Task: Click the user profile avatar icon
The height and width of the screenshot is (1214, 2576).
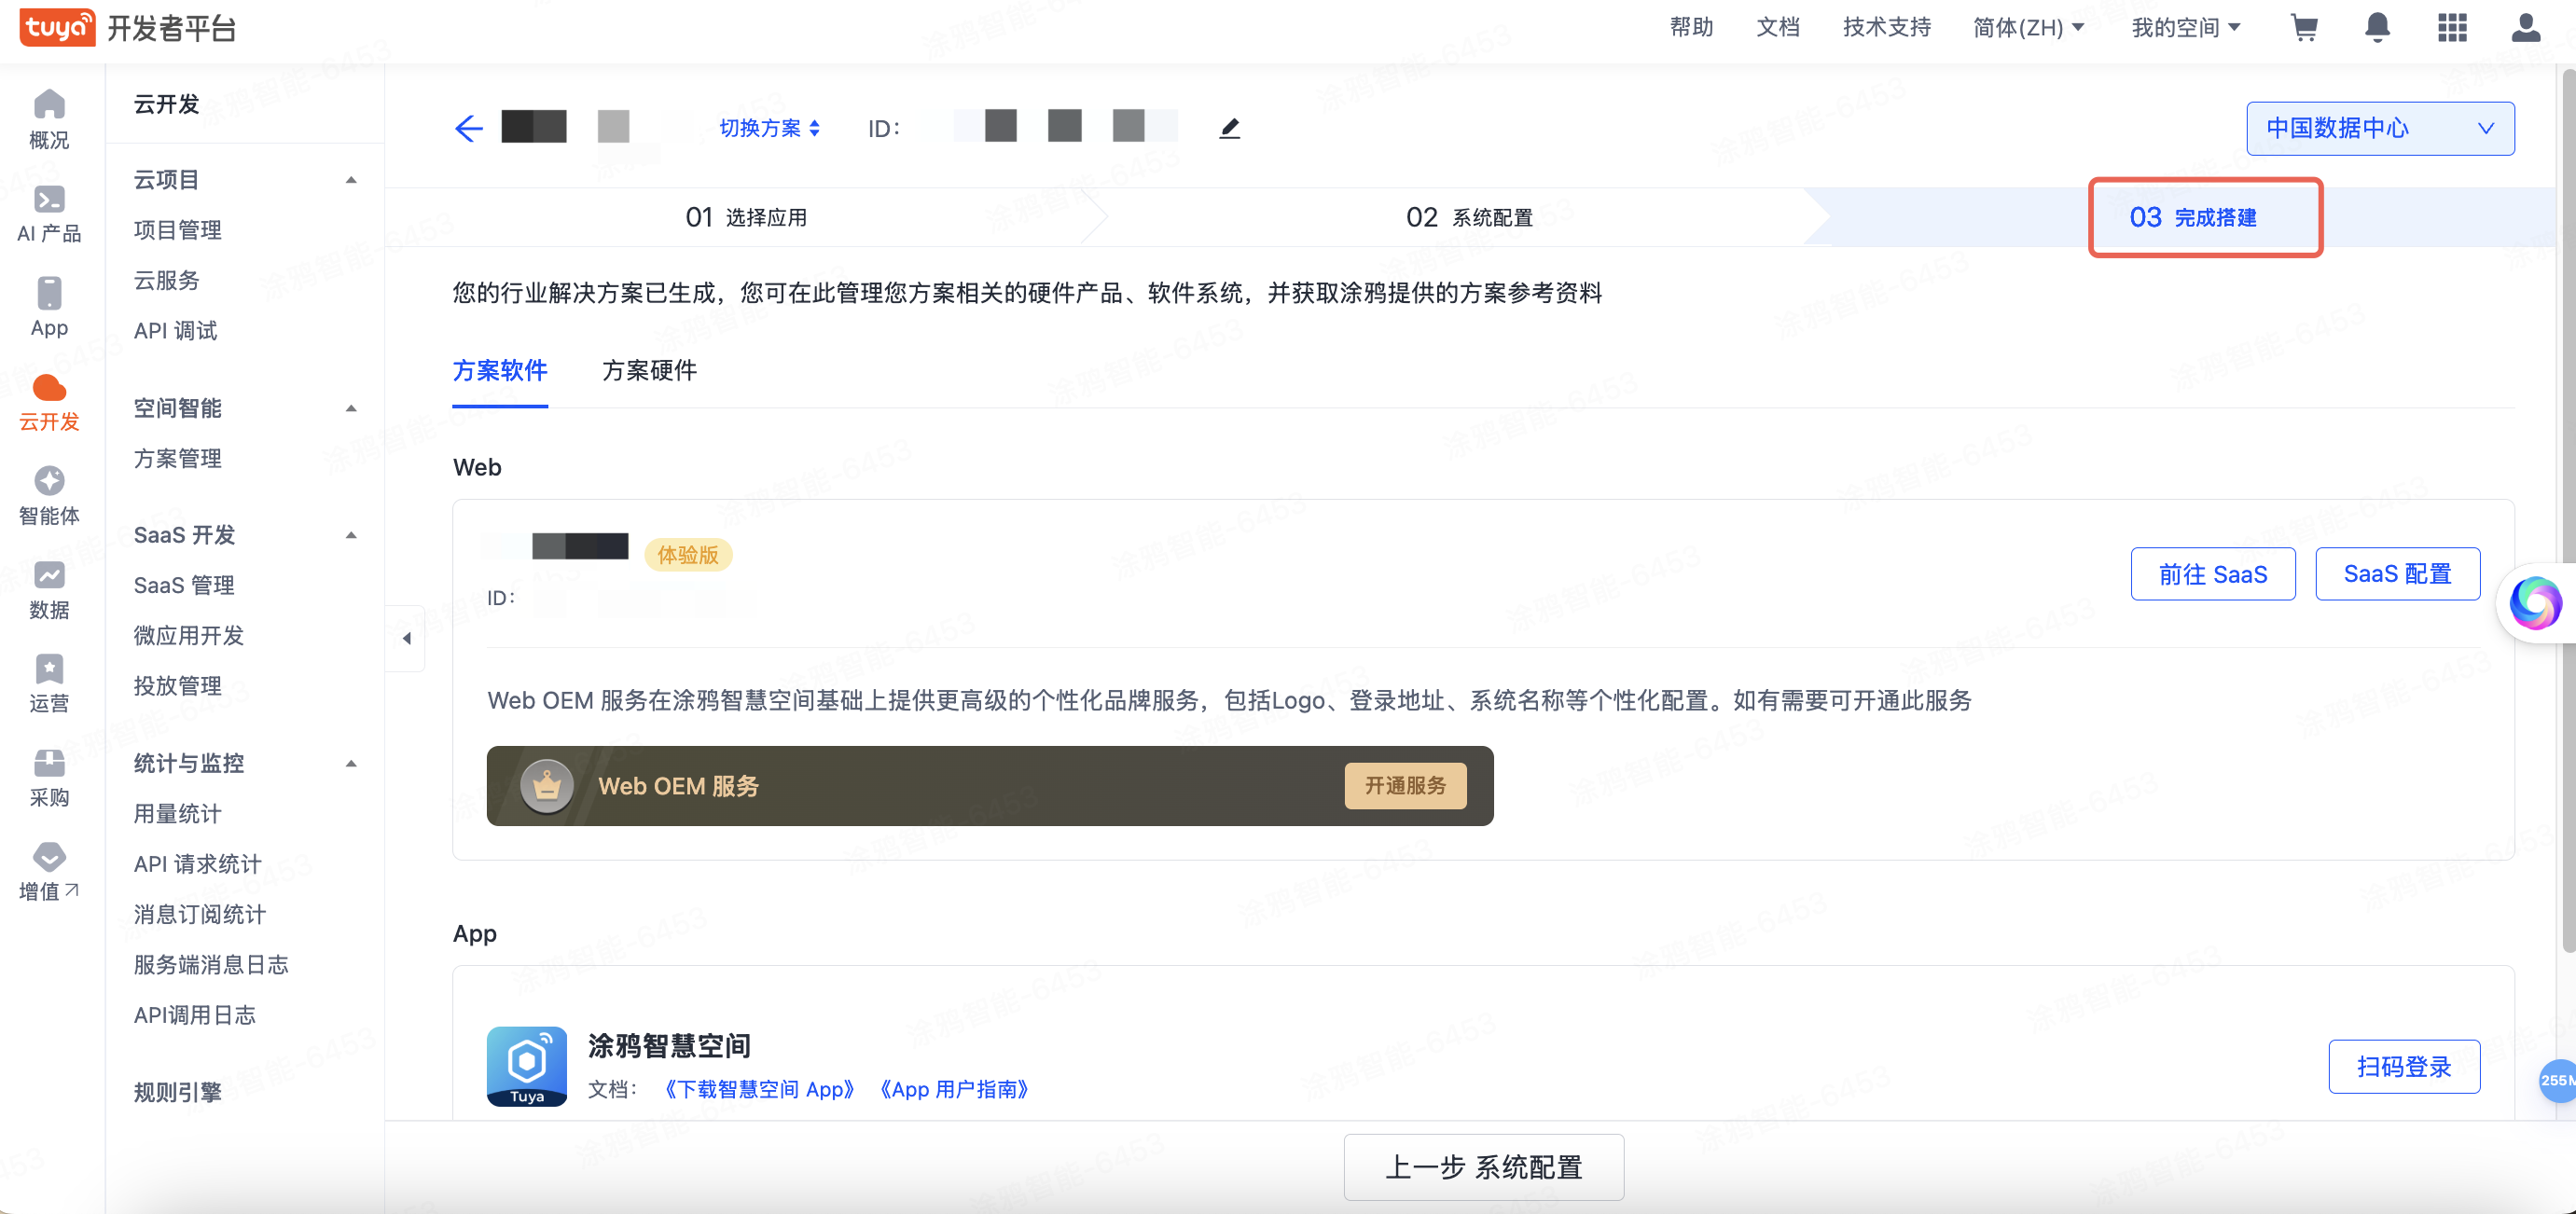Action: (2525, 27)
